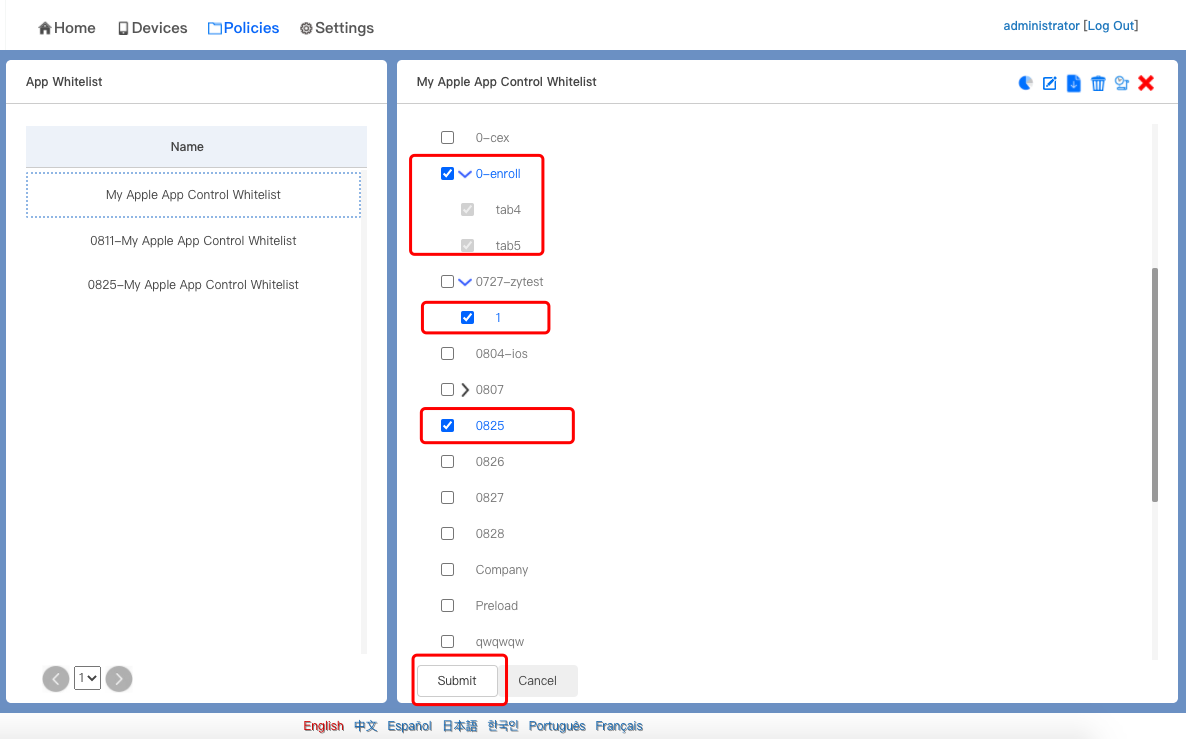The image size is (1186, 739).
Task: Open the pie chart statistics icon
Action: [x=1025, y=83]
